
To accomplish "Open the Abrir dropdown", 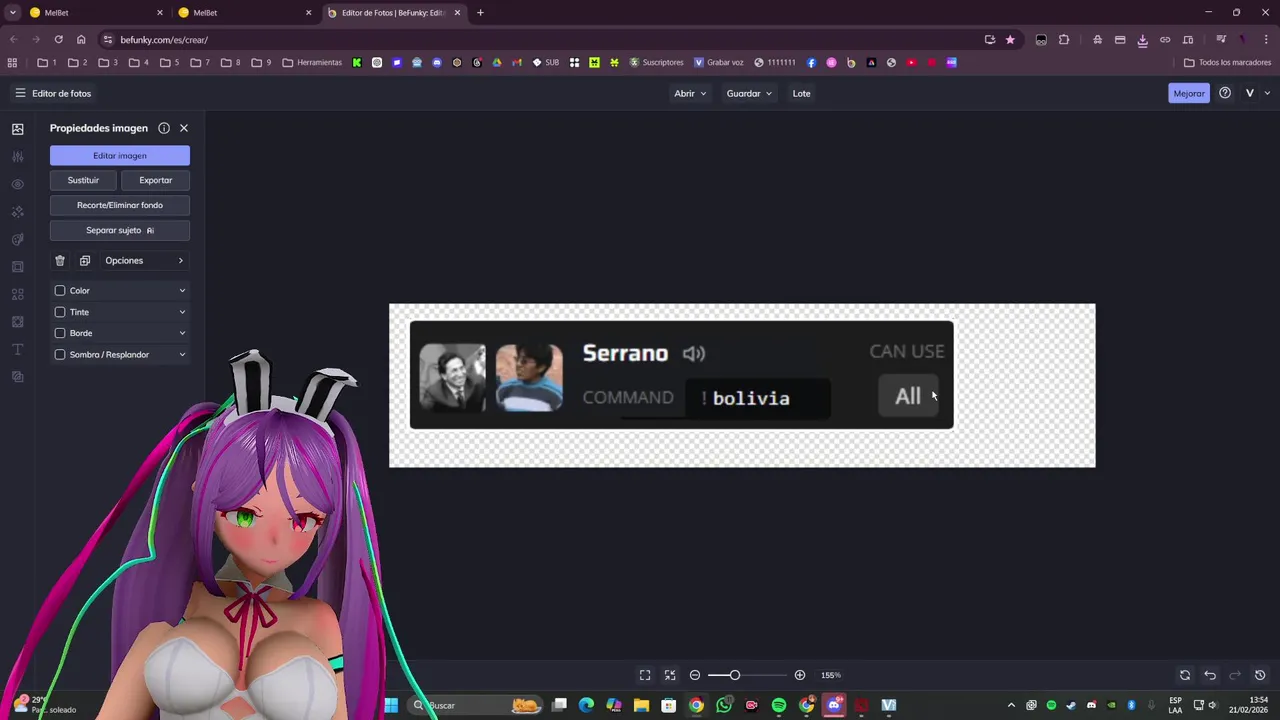I will tap(690, 93).
